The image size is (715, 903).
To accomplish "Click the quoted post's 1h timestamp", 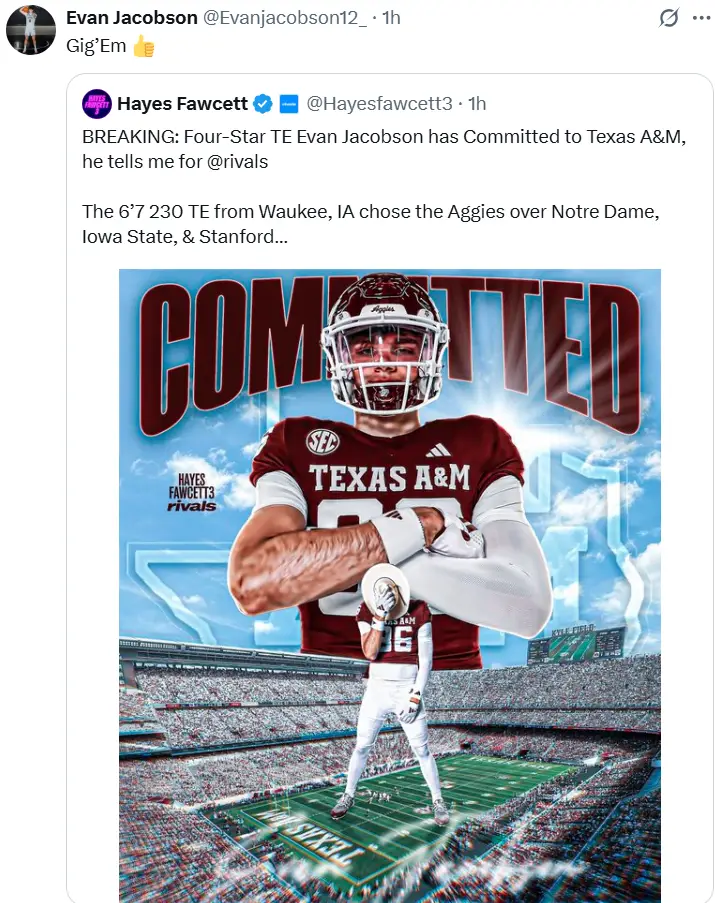I will [477, 104].
